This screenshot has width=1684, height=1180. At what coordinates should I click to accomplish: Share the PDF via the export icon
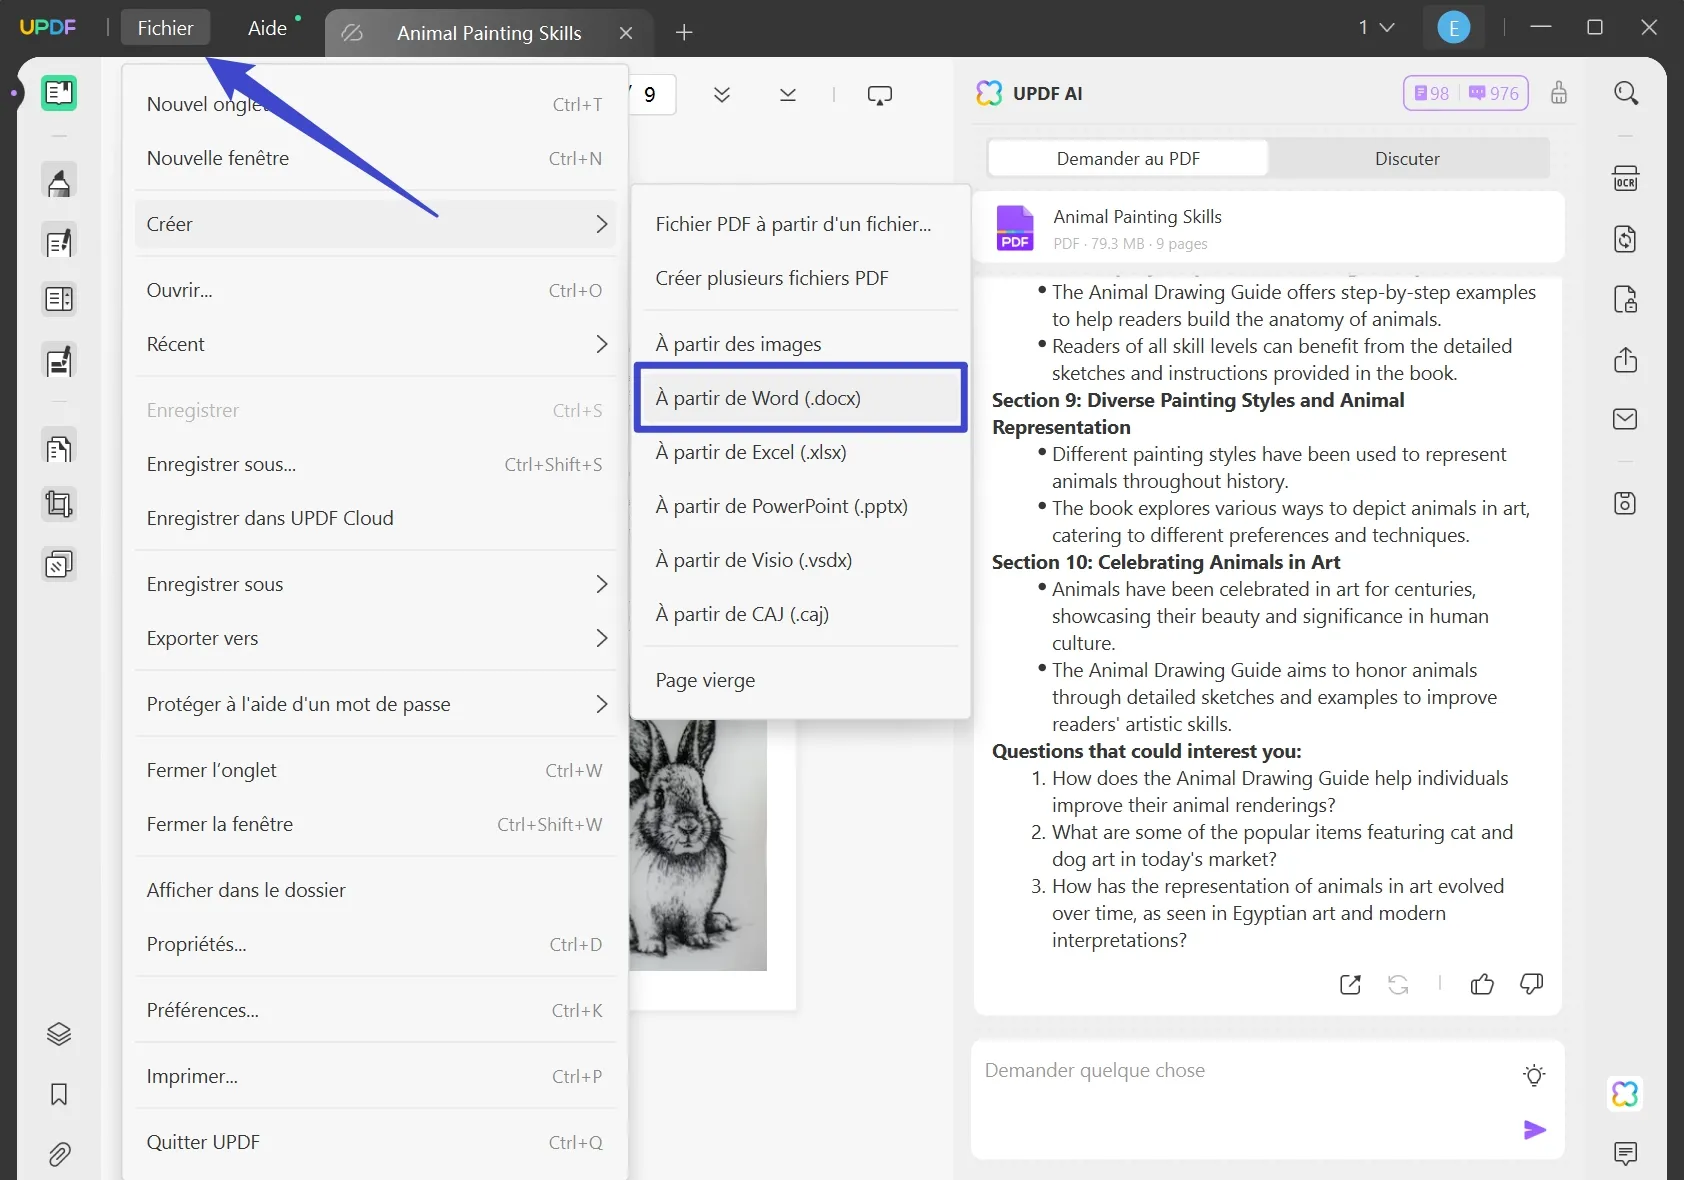point(1626,361)
